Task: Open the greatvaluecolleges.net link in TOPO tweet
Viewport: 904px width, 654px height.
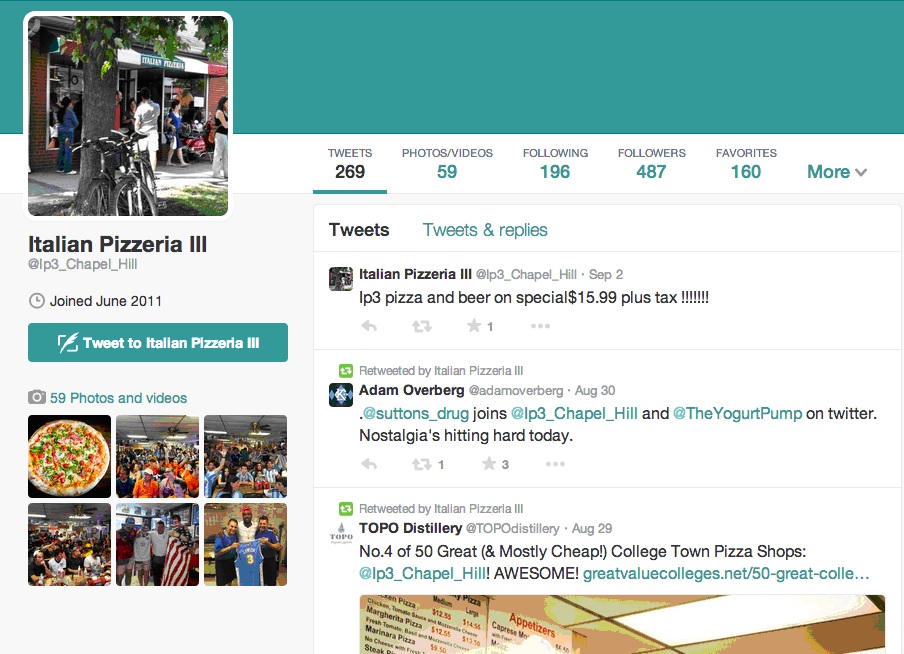Action: 726,574
